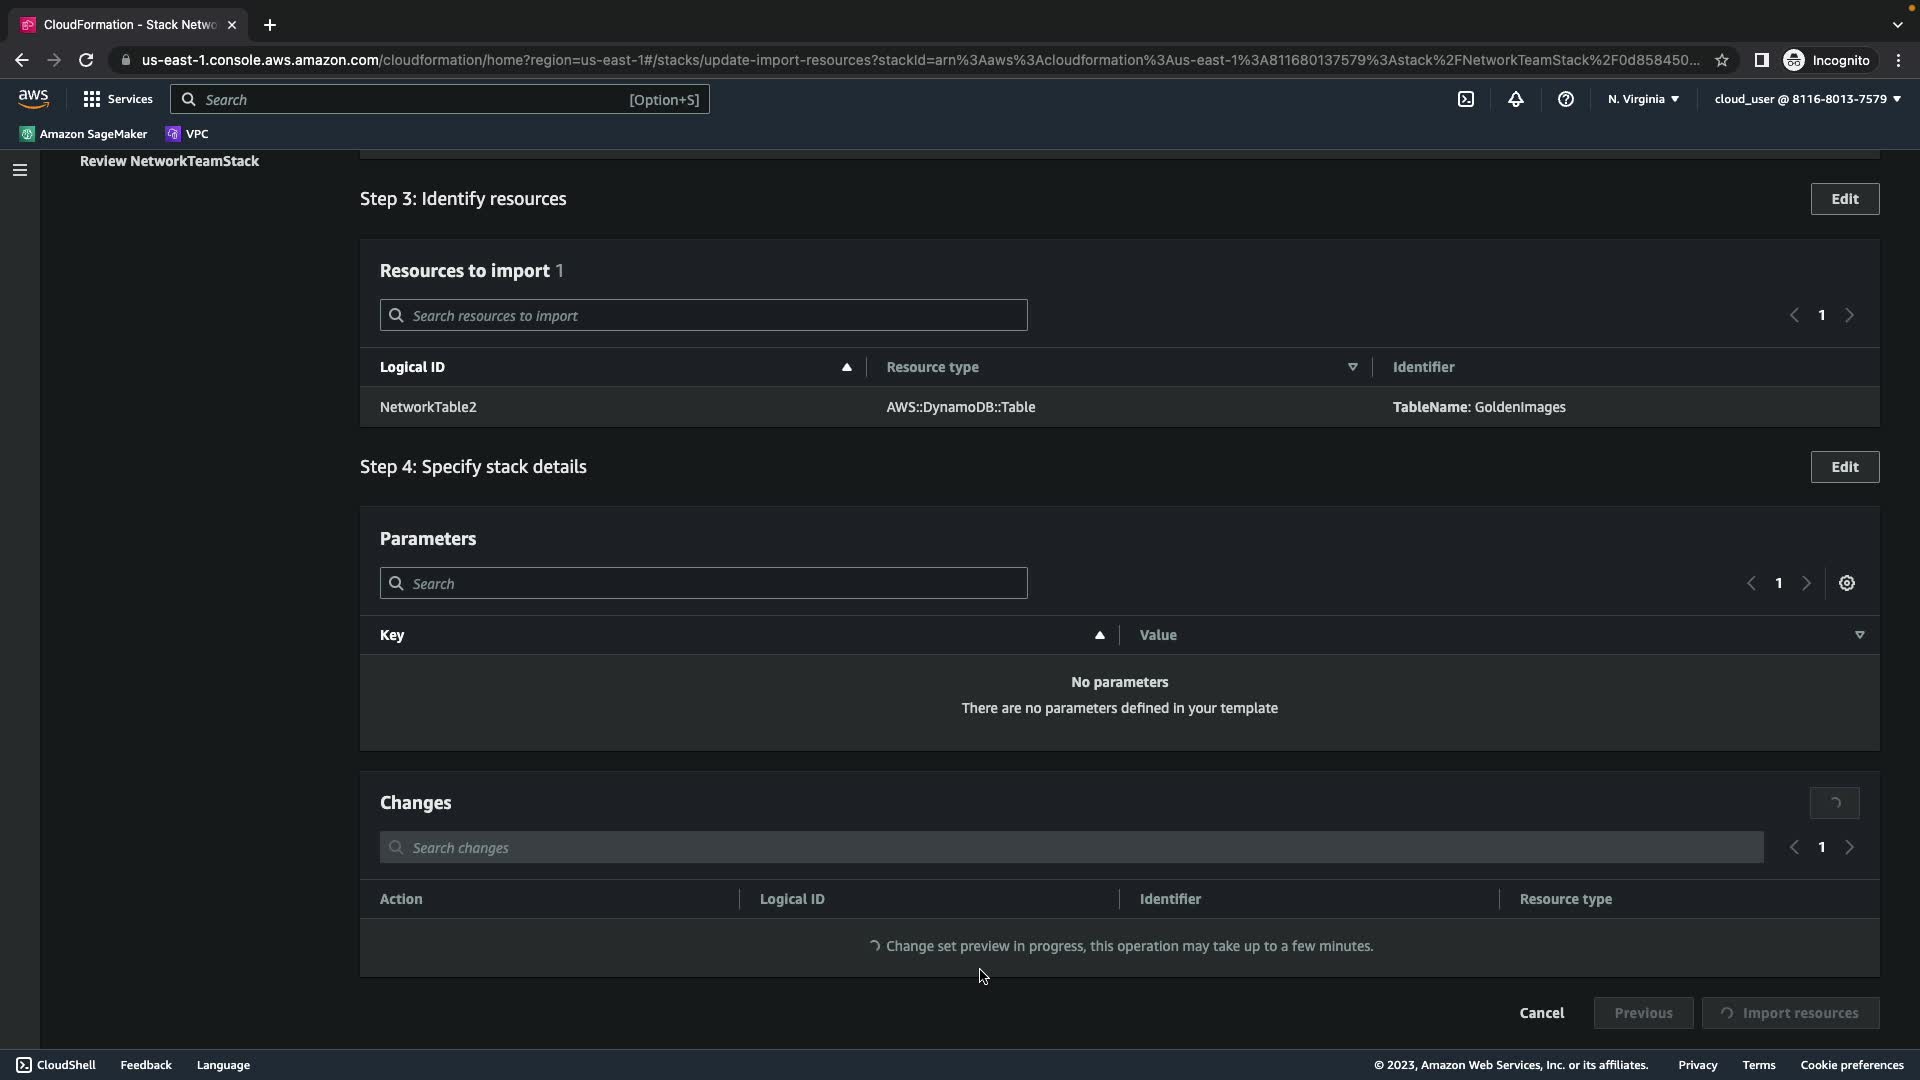Bookmark this page with star icon
Image resolution: width=1920 pixels, height=1080 pixels.
tap(1721, 60)
